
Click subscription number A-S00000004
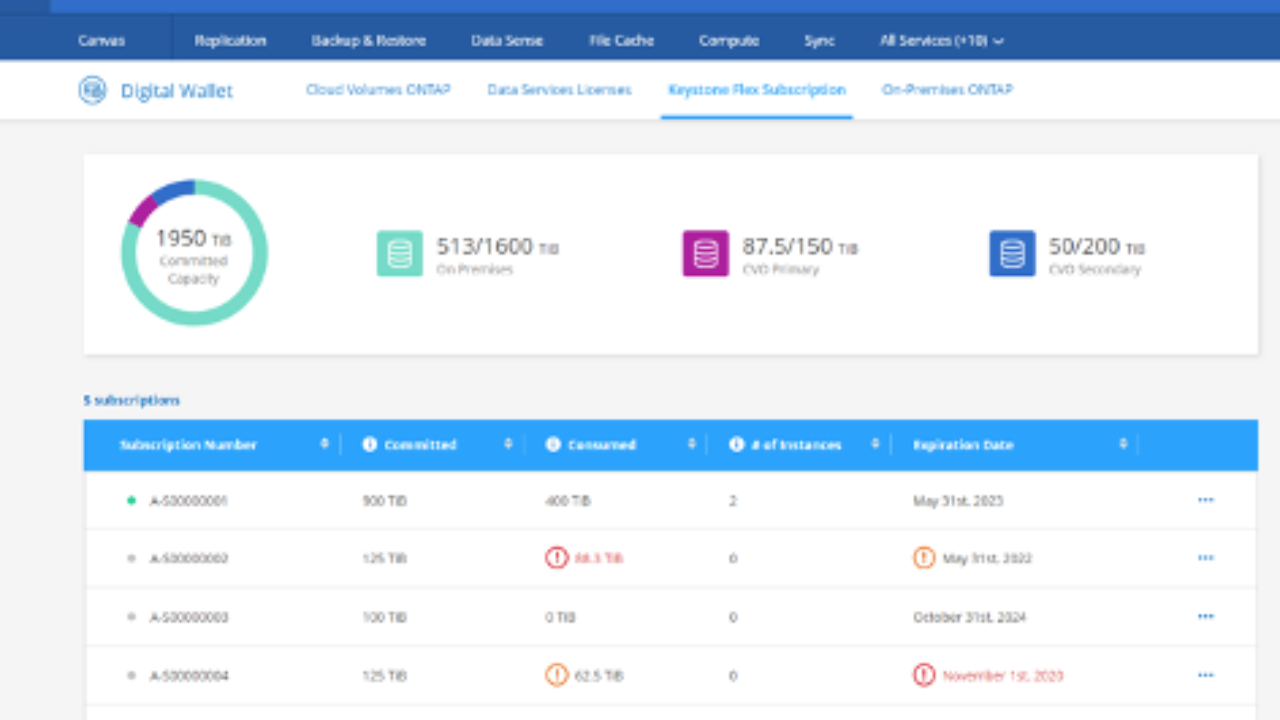tap(189, 675)
